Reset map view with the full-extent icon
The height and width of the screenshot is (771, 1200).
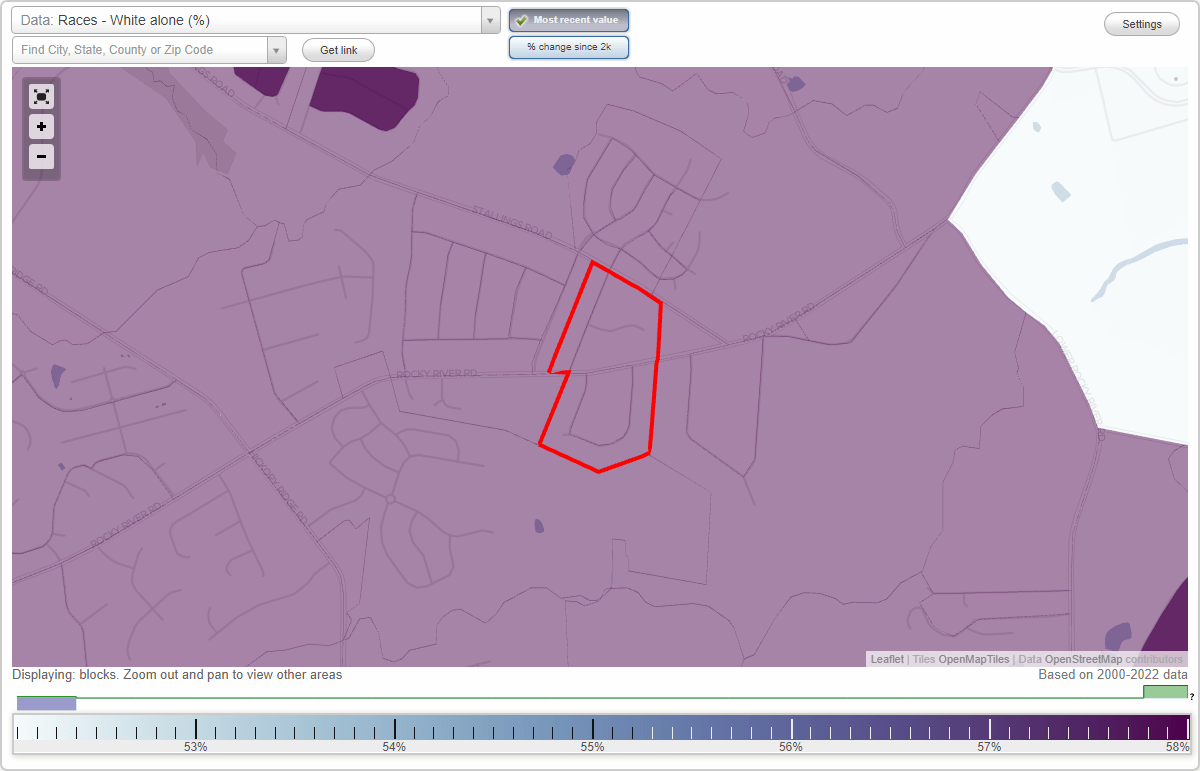(x=41, y=97)
